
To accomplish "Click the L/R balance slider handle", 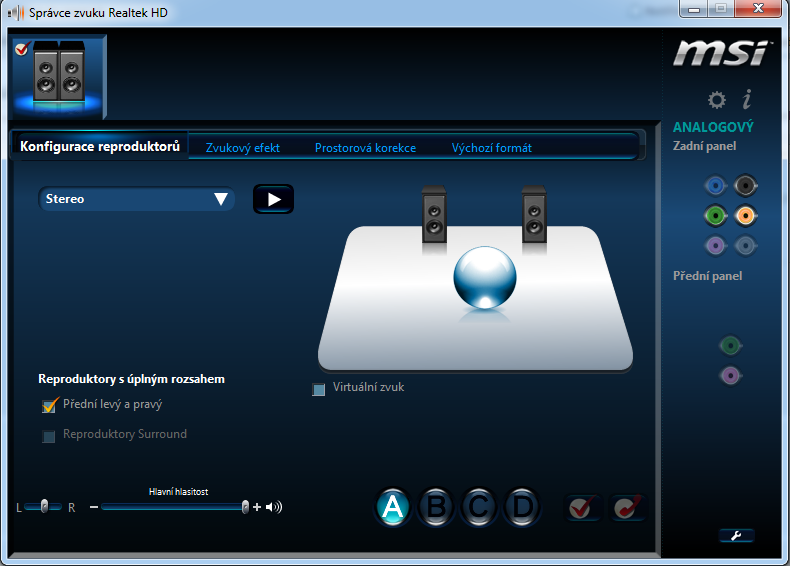I will point(44,506).
